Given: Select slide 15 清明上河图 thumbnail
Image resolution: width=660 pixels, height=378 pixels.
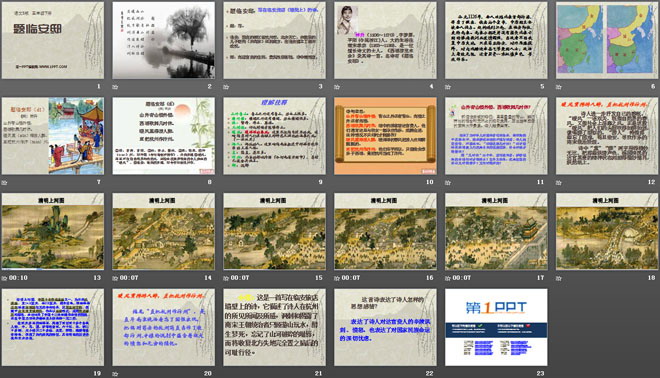Looking at the screenshot, I should pyautogui.click(x=274, y=232).
